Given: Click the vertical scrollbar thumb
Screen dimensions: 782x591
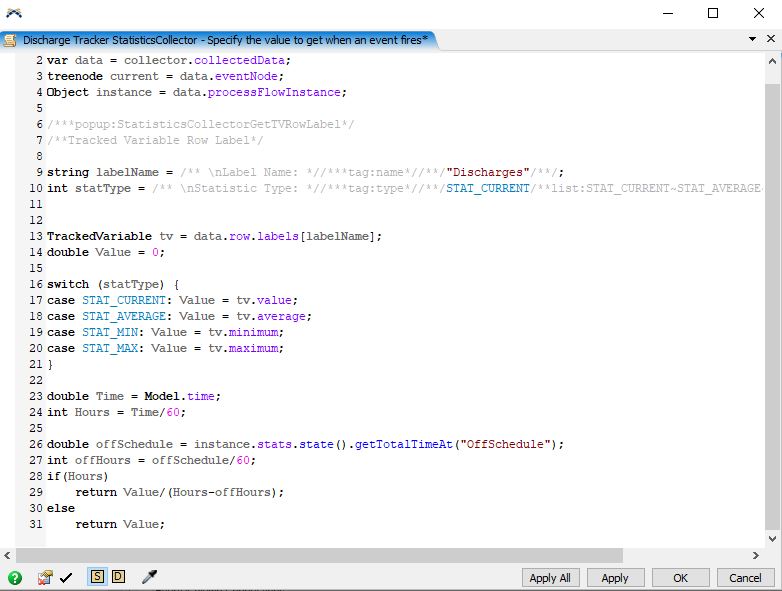Looking at the screenshot, I should [772, 307].
